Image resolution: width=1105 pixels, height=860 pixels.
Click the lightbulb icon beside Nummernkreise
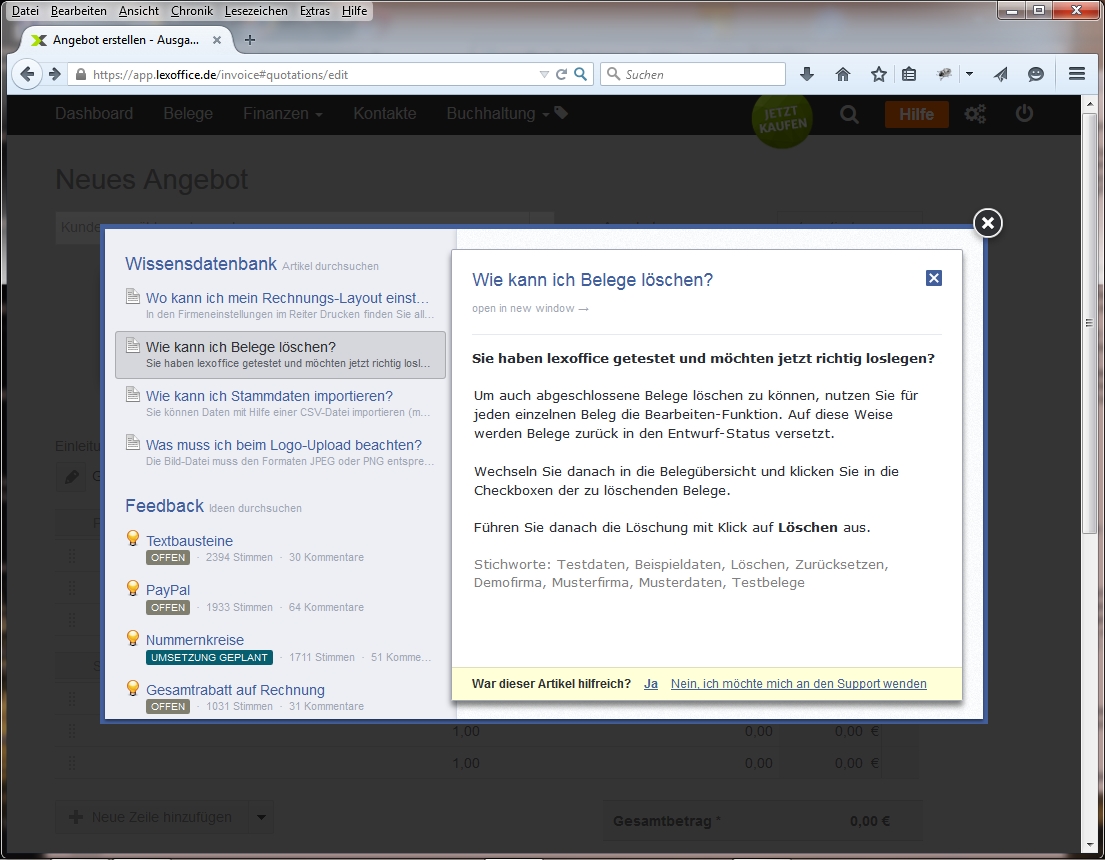coord(132,638)
